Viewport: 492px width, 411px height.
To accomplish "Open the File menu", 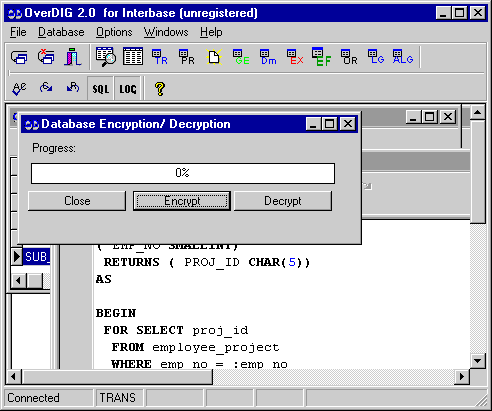I will point(18,32).
